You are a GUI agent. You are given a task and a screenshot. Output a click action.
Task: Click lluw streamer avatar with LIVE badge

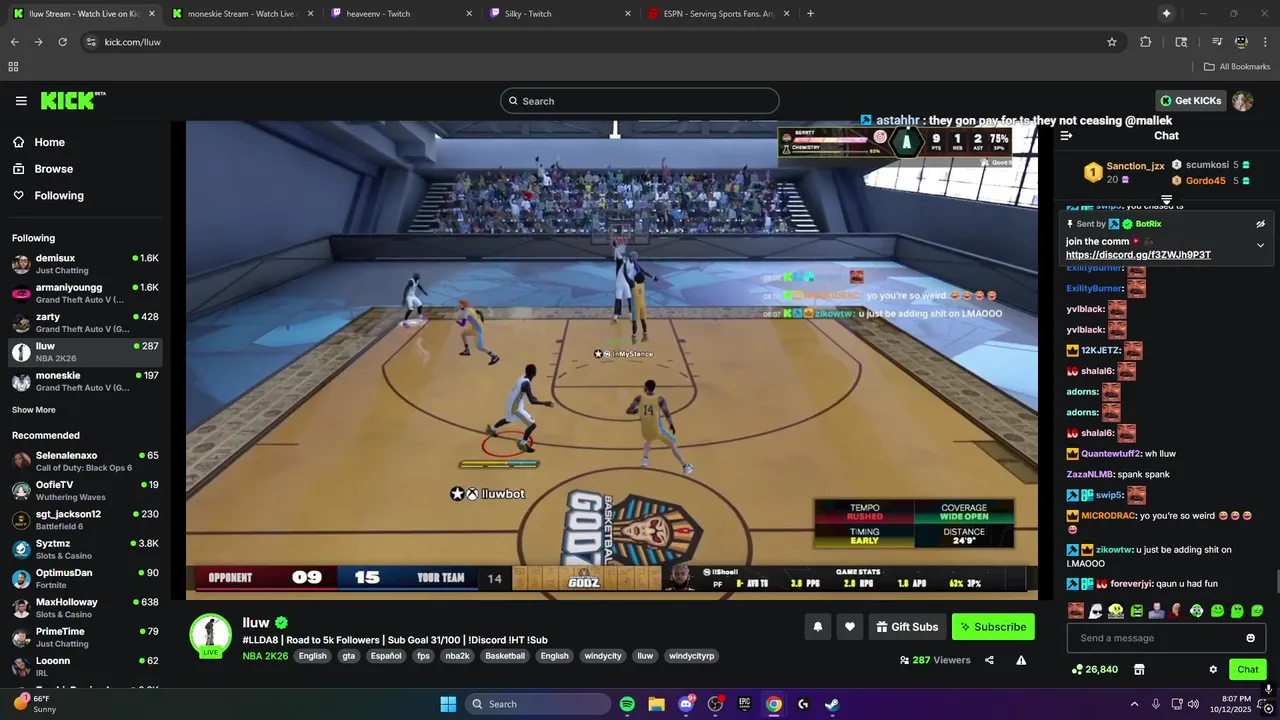[x=211, y=636]
